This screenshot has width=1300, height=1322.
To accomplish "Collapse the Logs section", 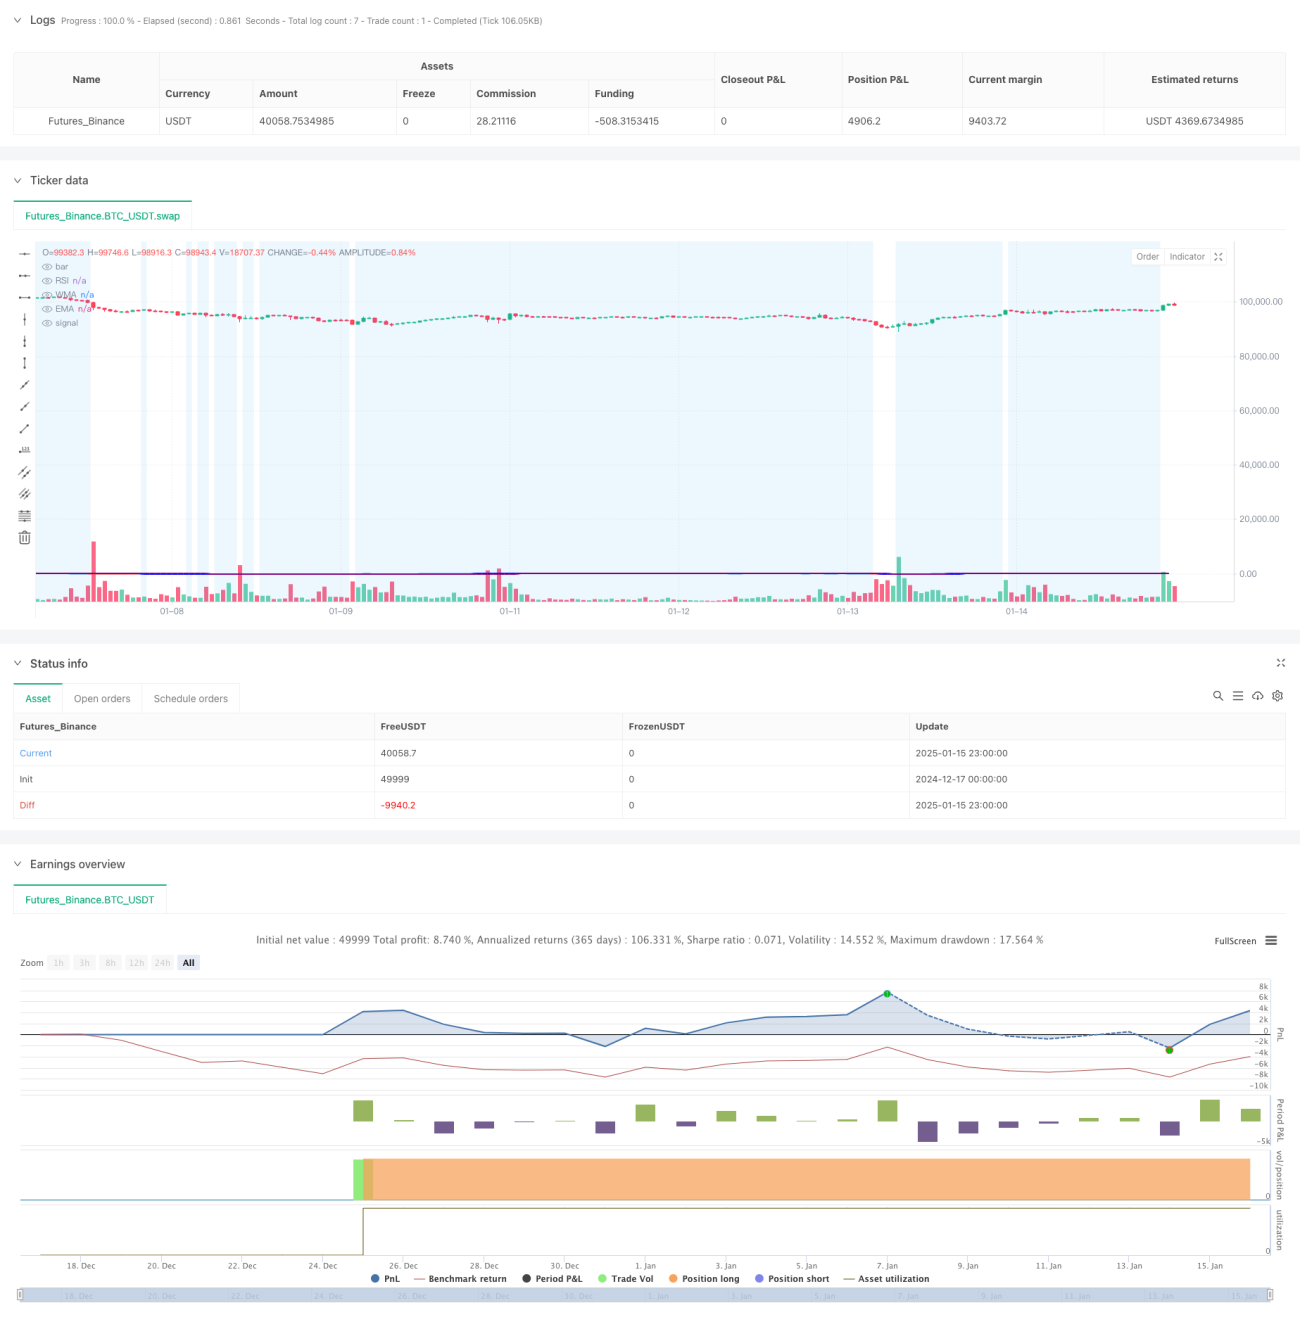I will coord(17,20).
